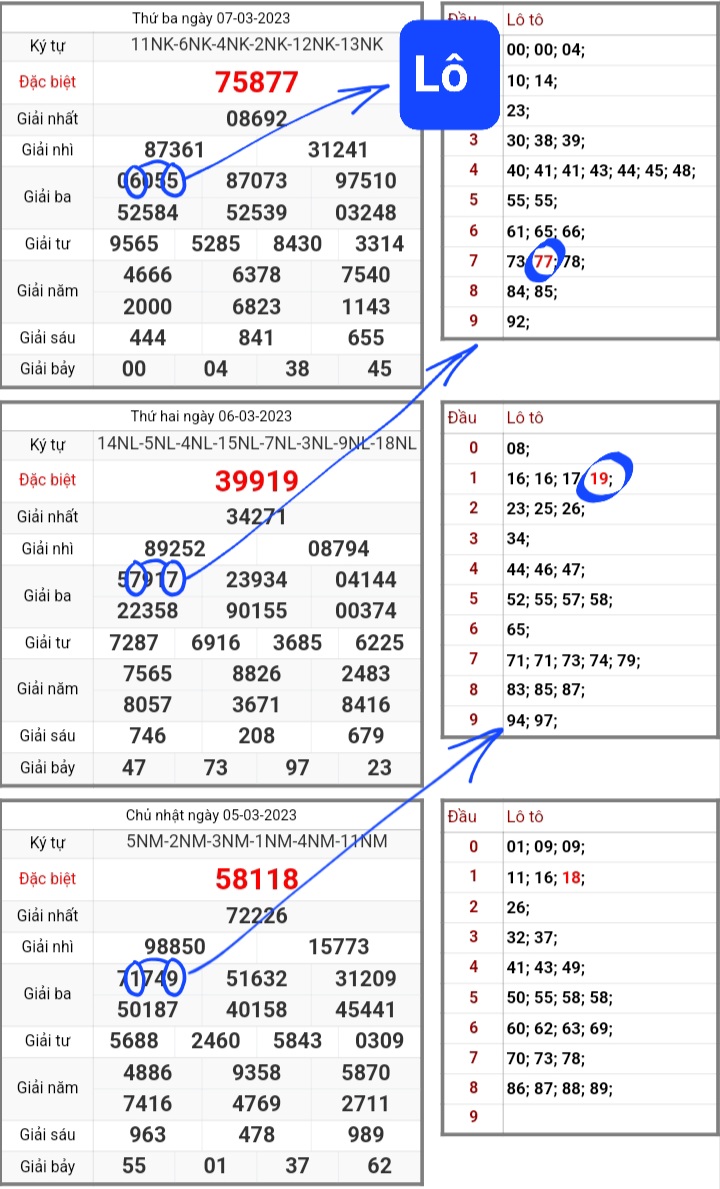The width and height of the screenshot is (720, 1189).
Task: Click fifth prize number 2711
Action: 366,1103
